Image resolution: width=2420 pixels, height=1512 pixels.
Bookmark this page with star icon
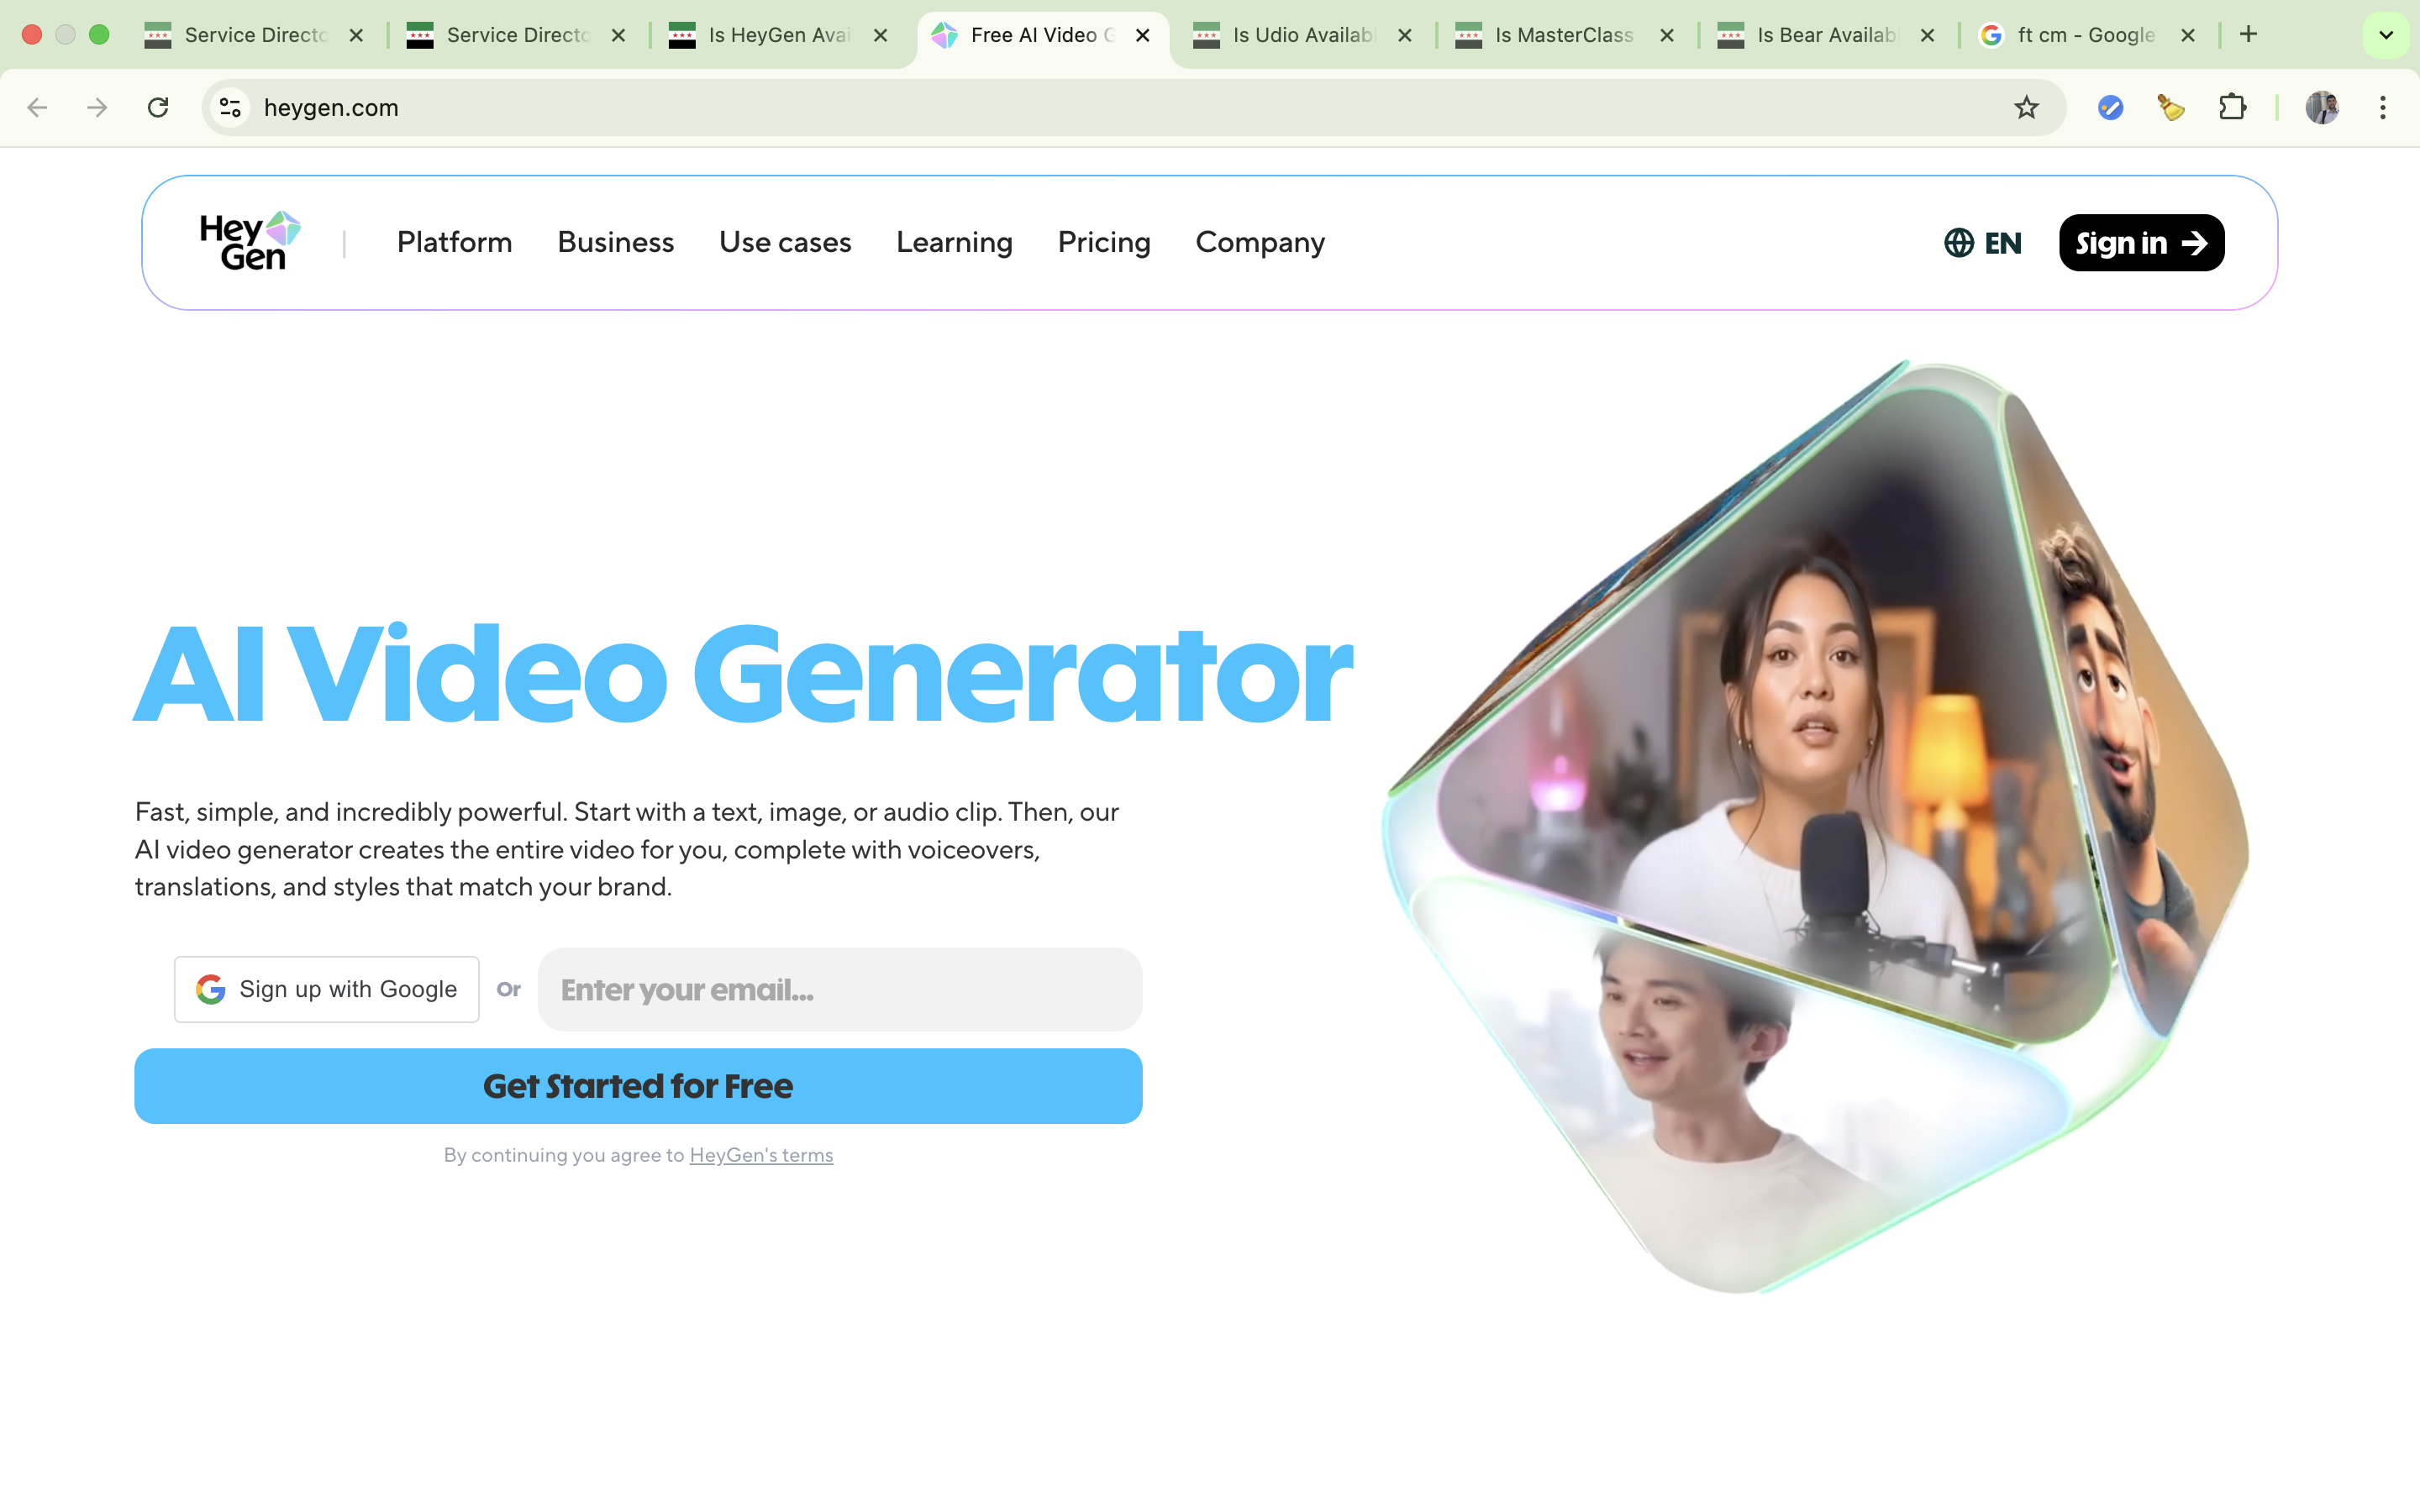[x=2026, y=107]
